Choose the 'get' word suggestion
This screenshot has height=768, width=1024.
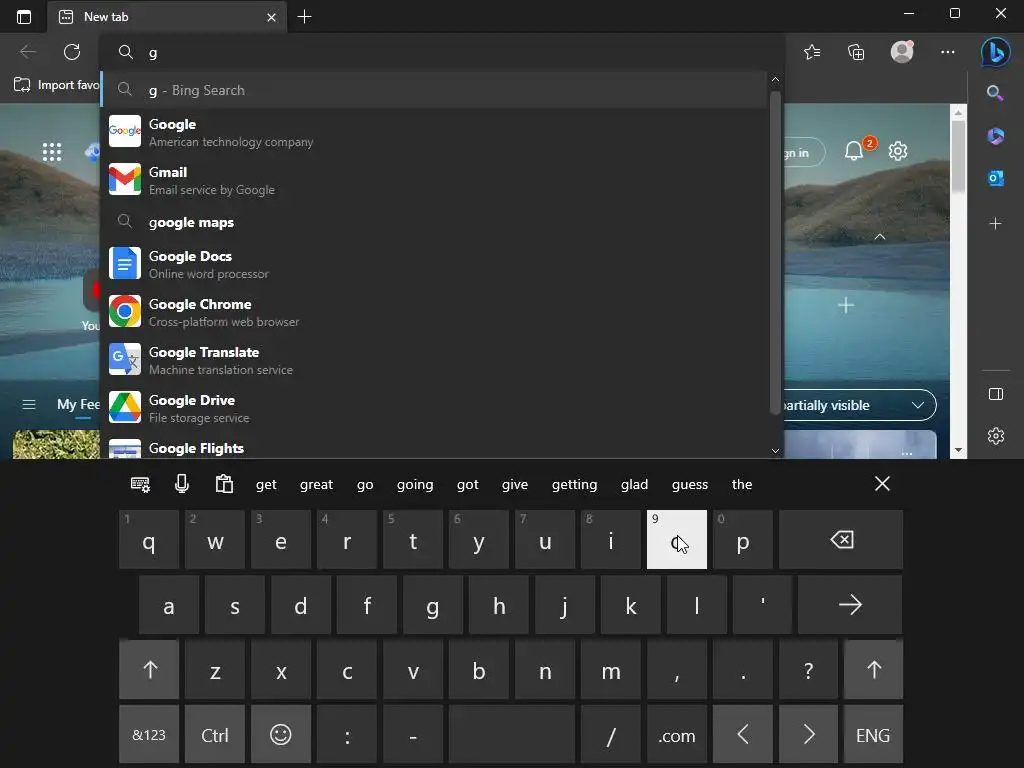click(266, 485)
